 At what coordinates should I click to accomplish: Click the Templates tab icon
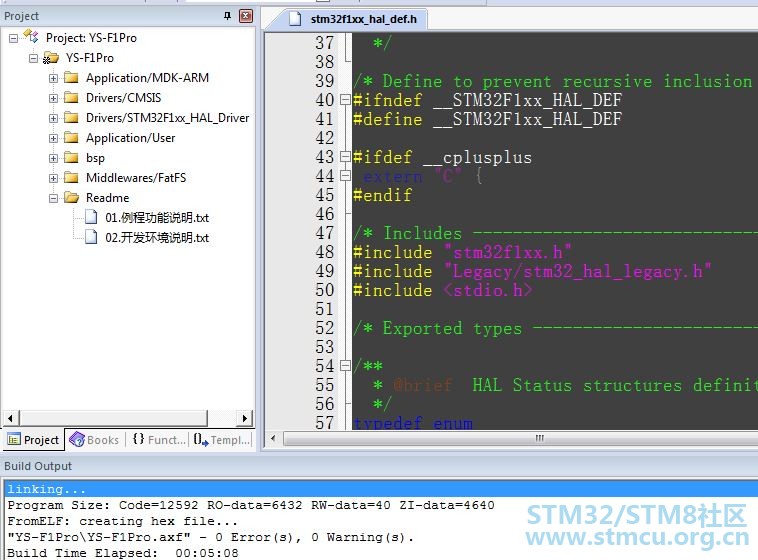pyautogui.click(x=201, y=439)
